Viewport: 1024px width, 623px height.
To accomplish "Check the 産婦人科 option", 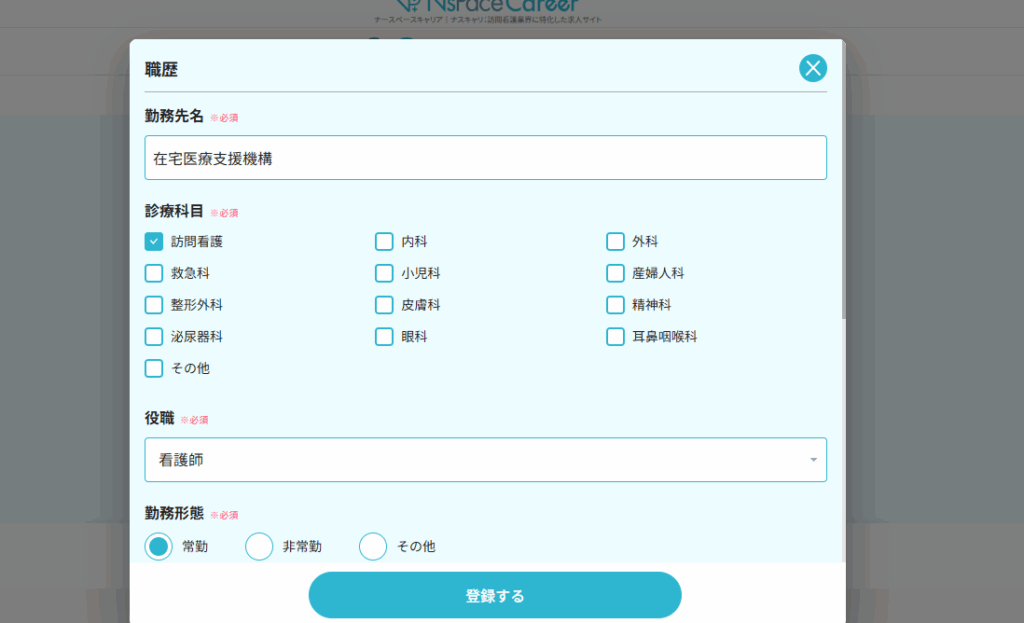I will point(615,273).
